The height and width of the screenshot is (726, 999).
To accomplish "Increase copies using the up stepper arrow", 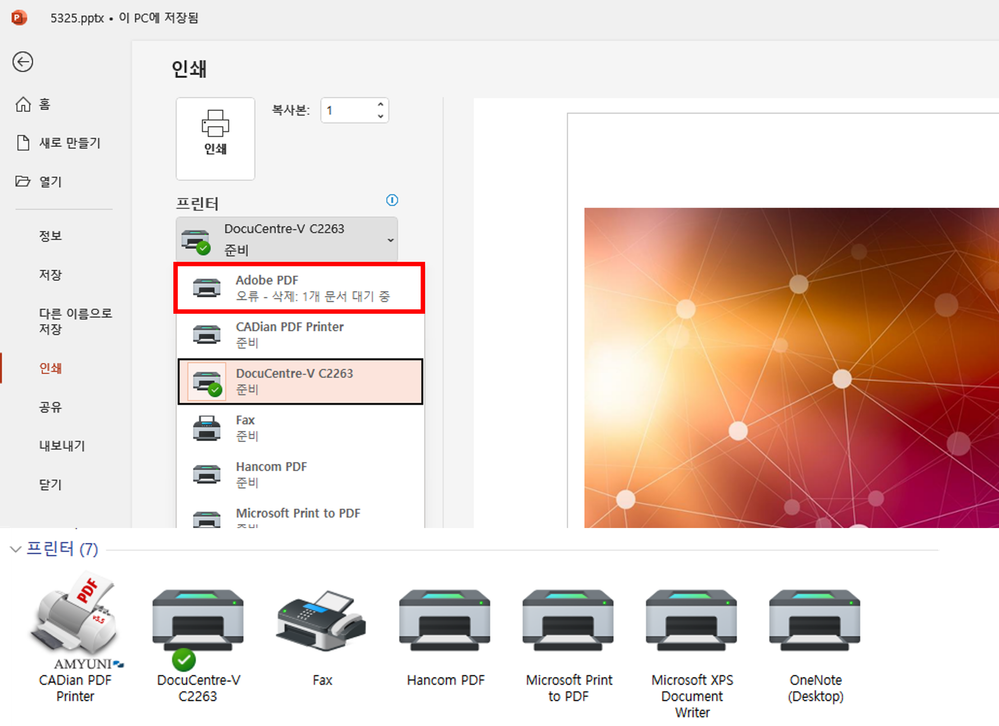I will pyautogui.click(x=379, y=103).
